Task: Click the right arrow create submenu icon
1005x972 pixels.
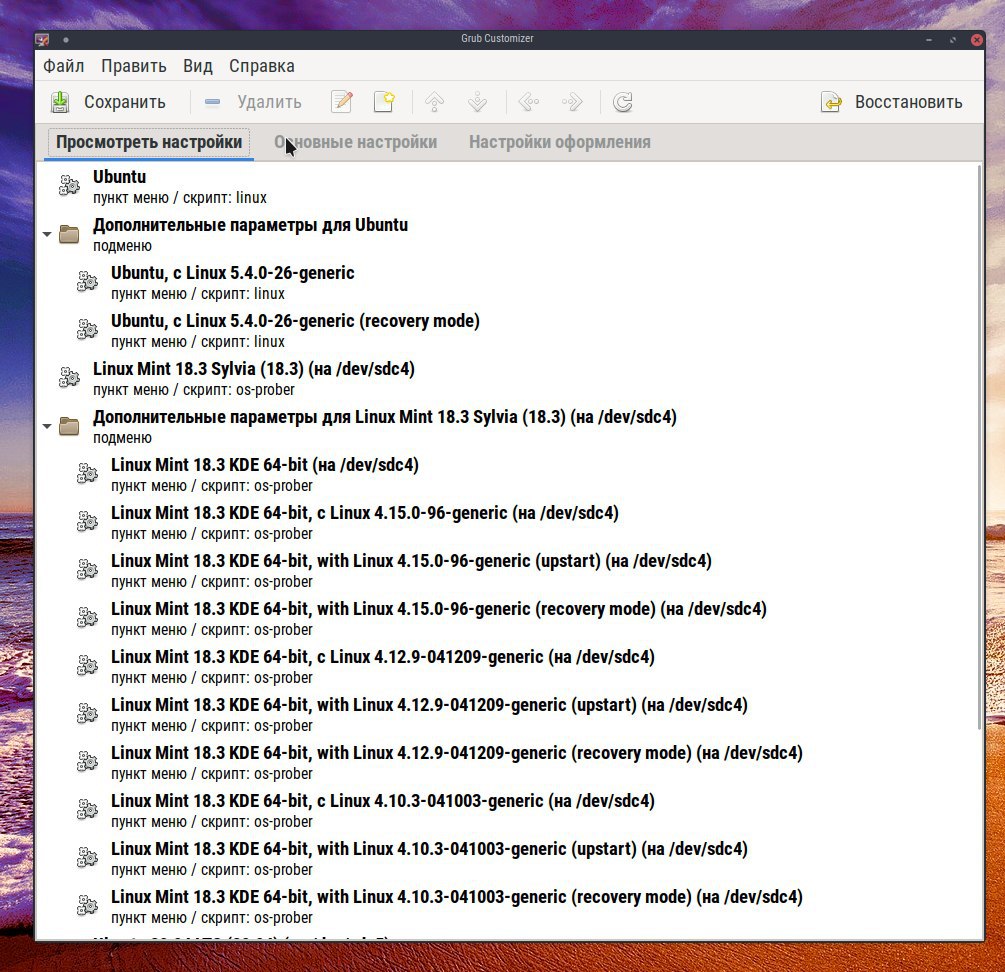Action: (572, 102)
